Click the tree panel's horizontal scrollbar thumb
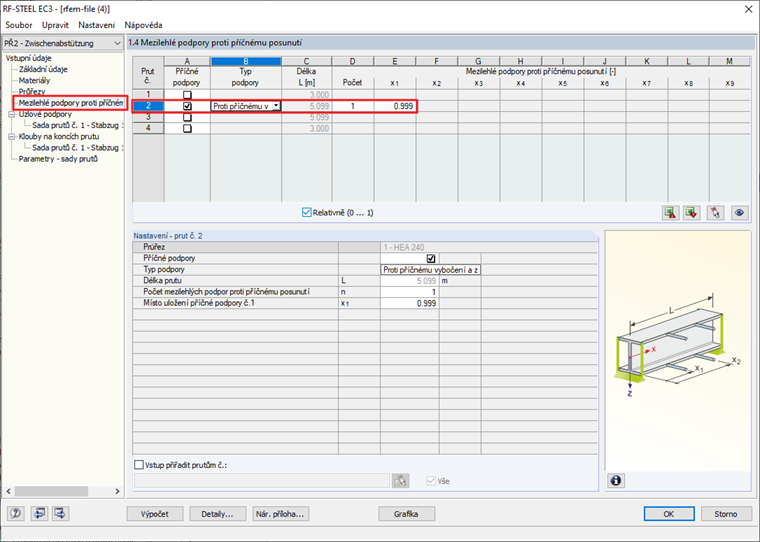The height and width of the screenshot is (542, 760). point(51,491)
